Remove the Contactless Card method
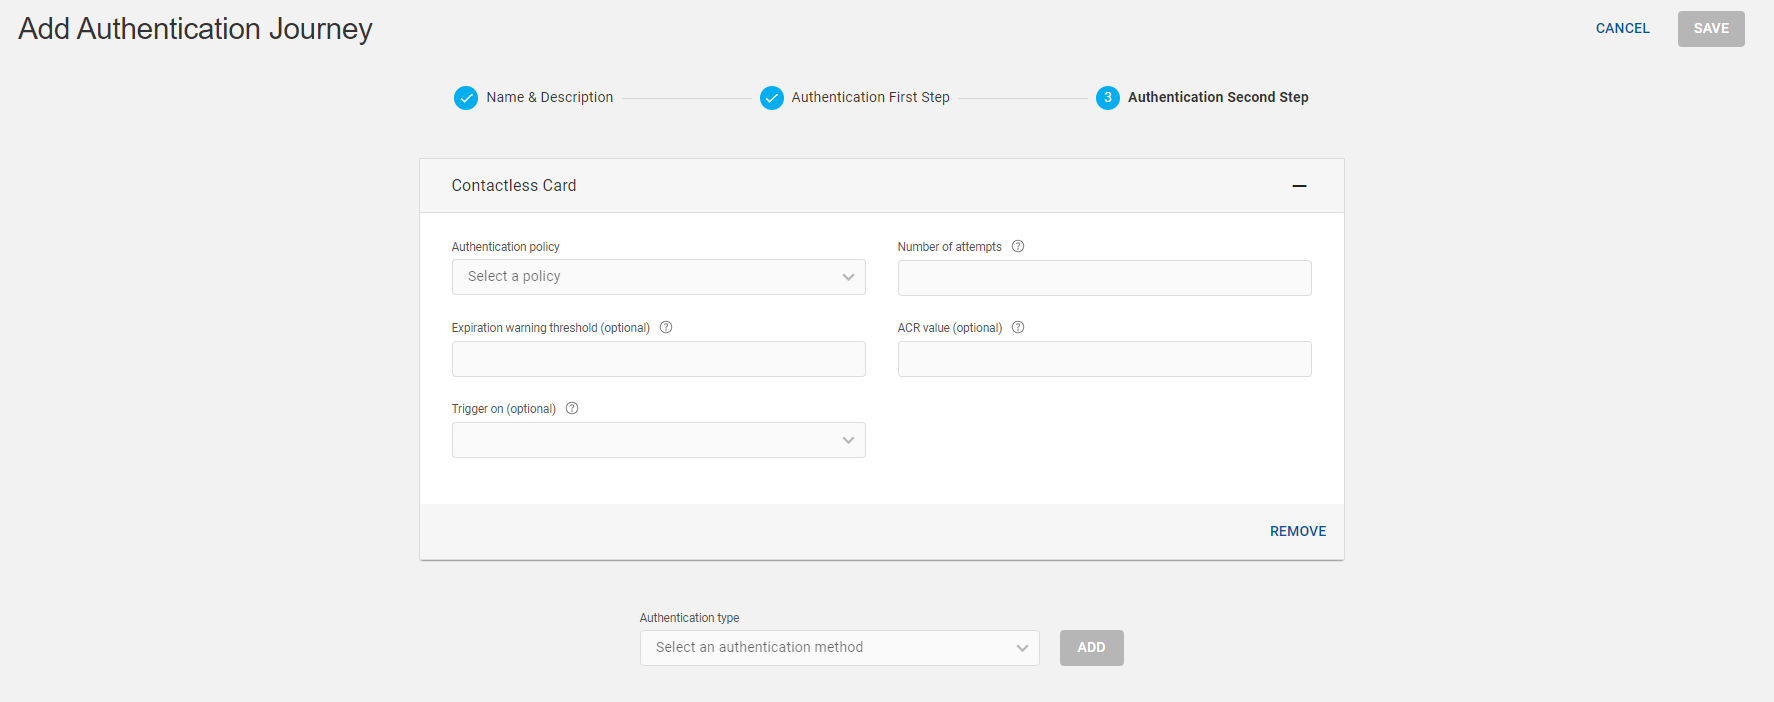 pyautogui.click(x=1298, y=531)
